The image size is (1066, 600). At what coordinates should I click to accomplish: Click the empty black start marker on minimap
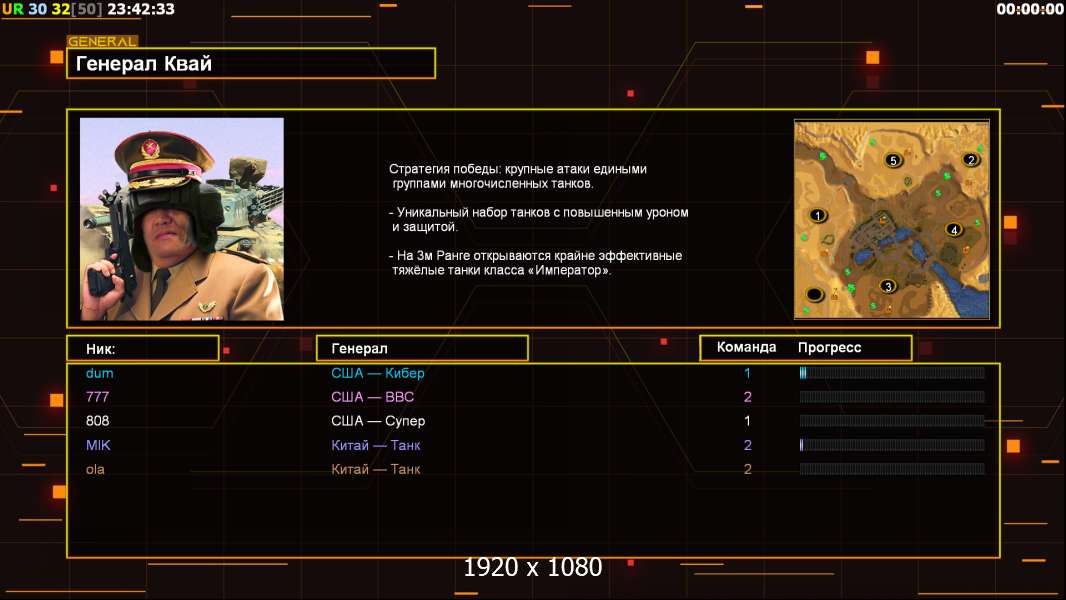815,294
